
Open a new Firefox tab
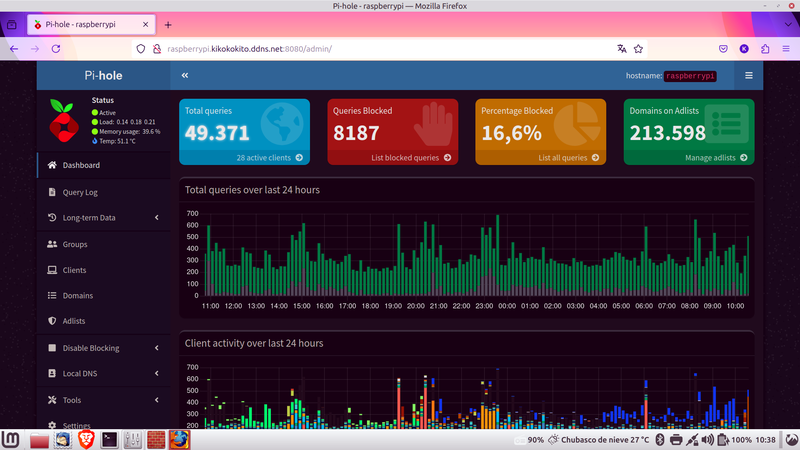[168, 24]
